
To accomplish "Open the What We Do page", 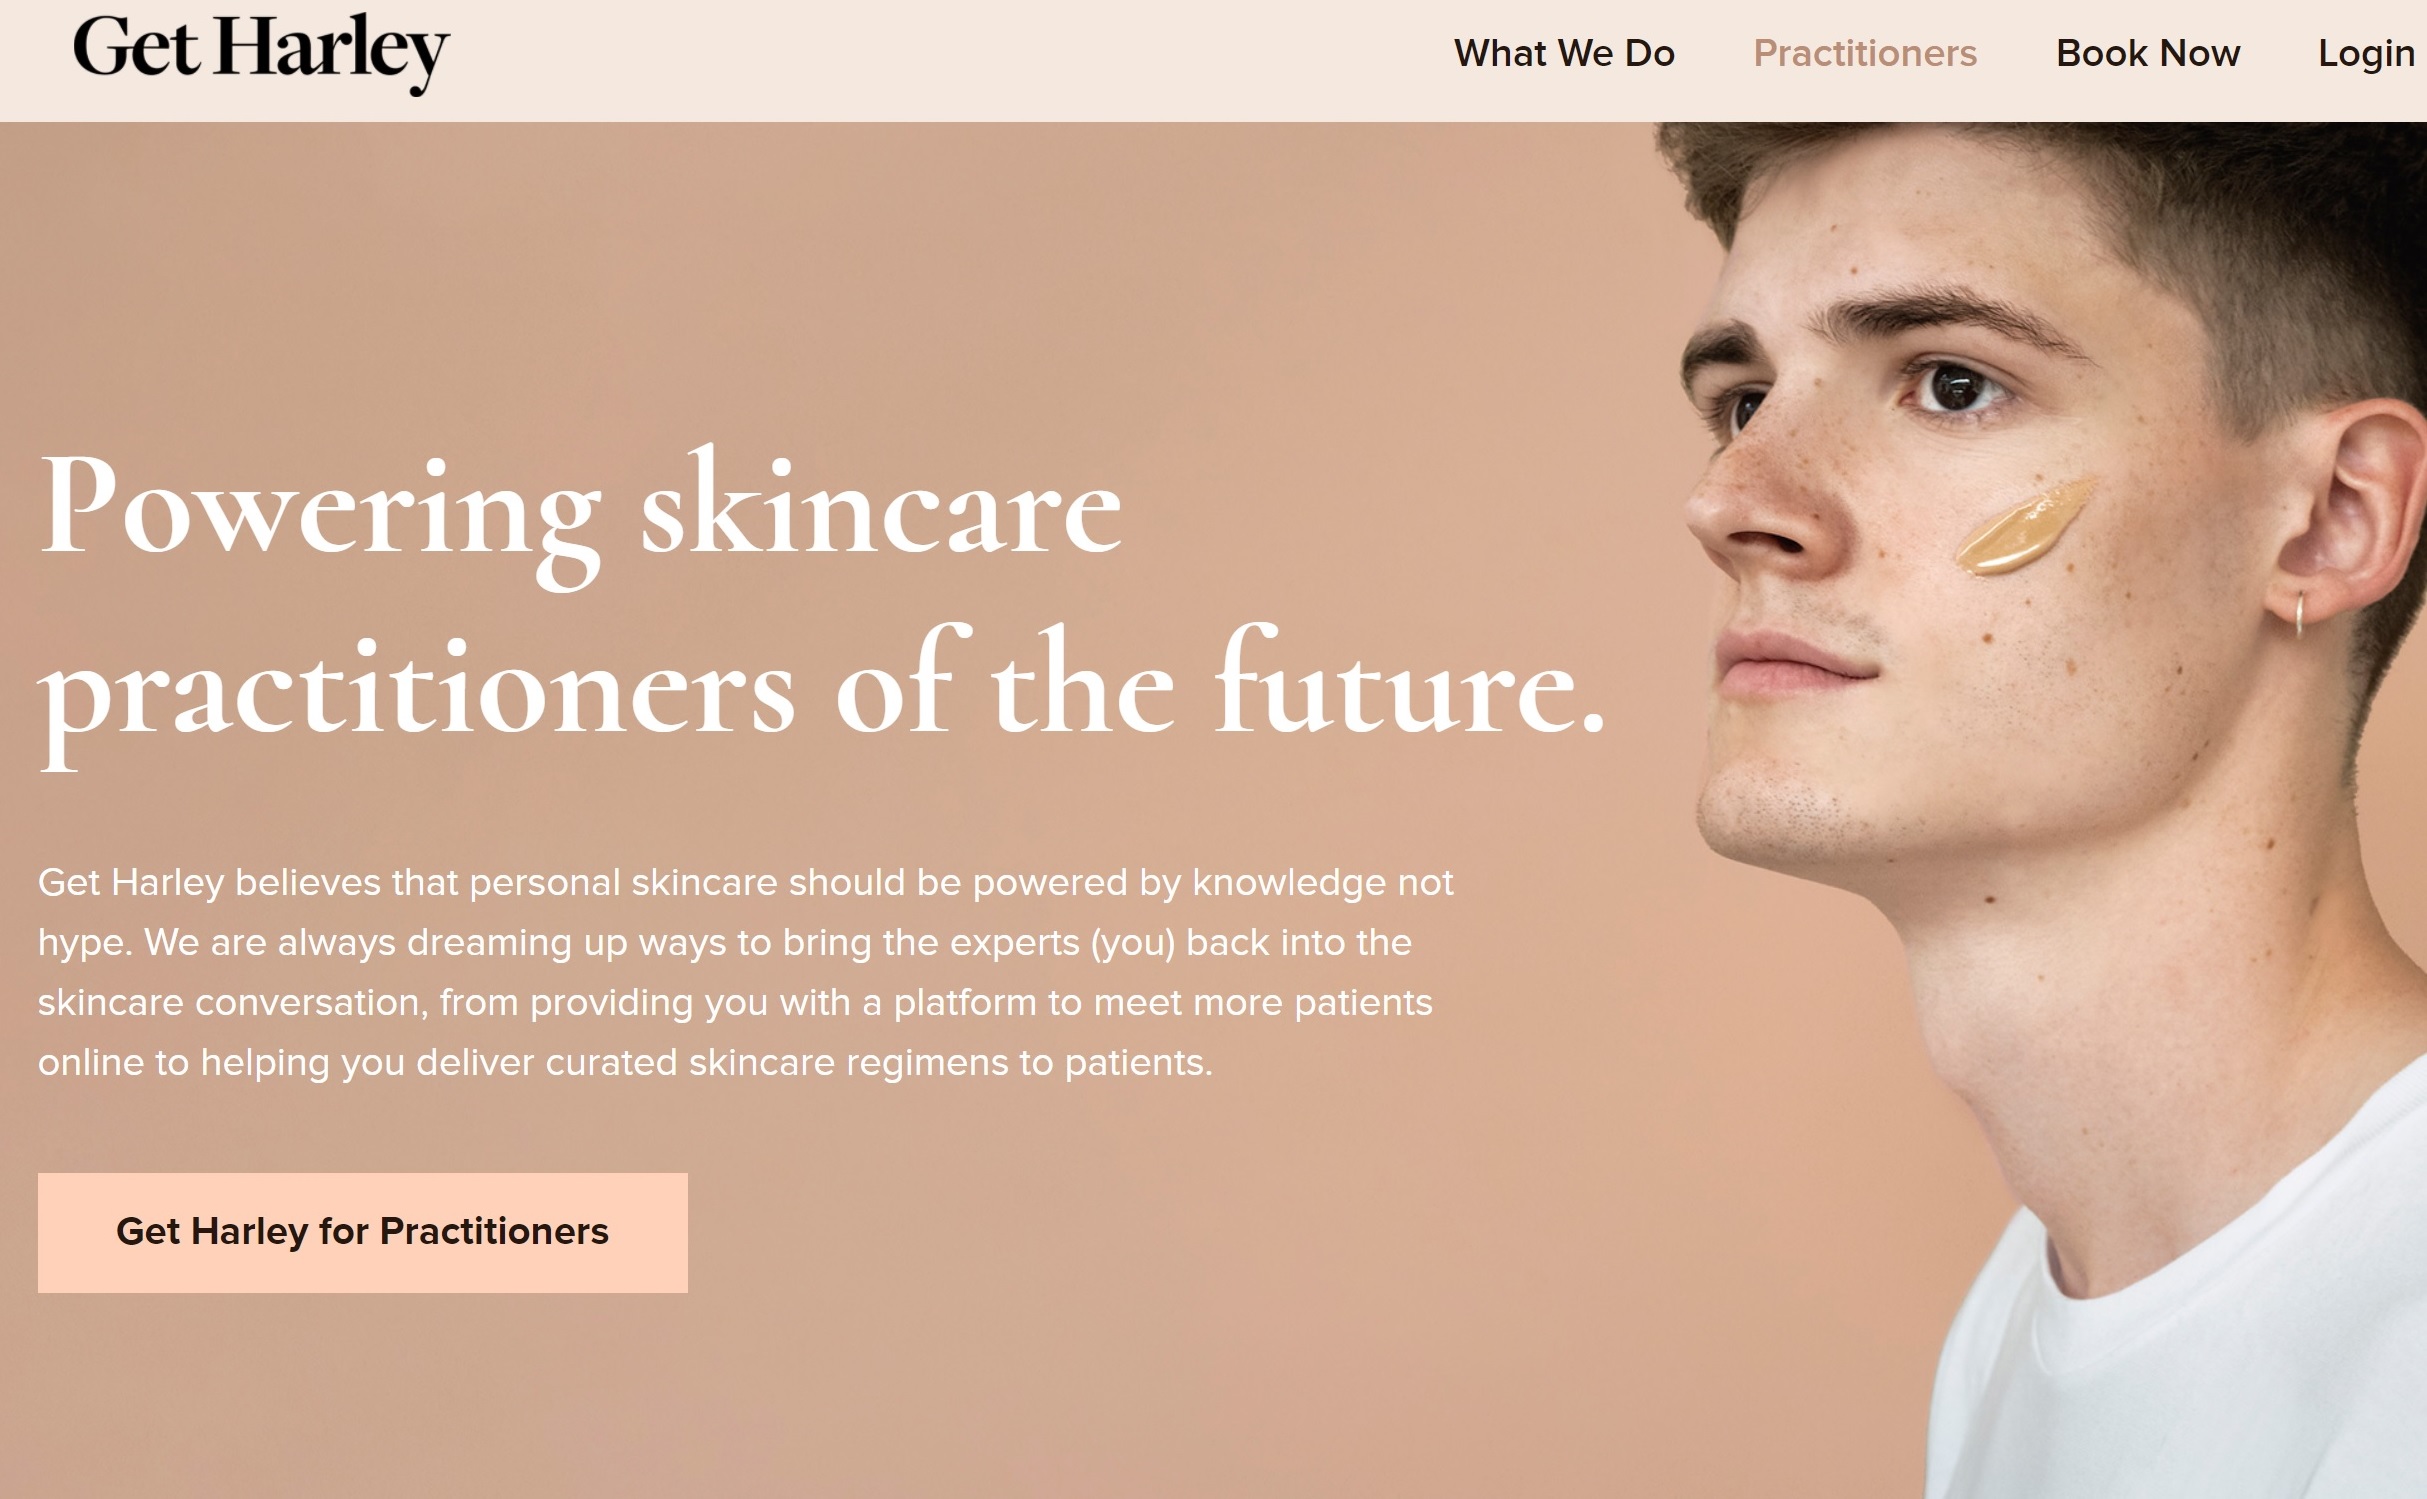I will 1564,53.
